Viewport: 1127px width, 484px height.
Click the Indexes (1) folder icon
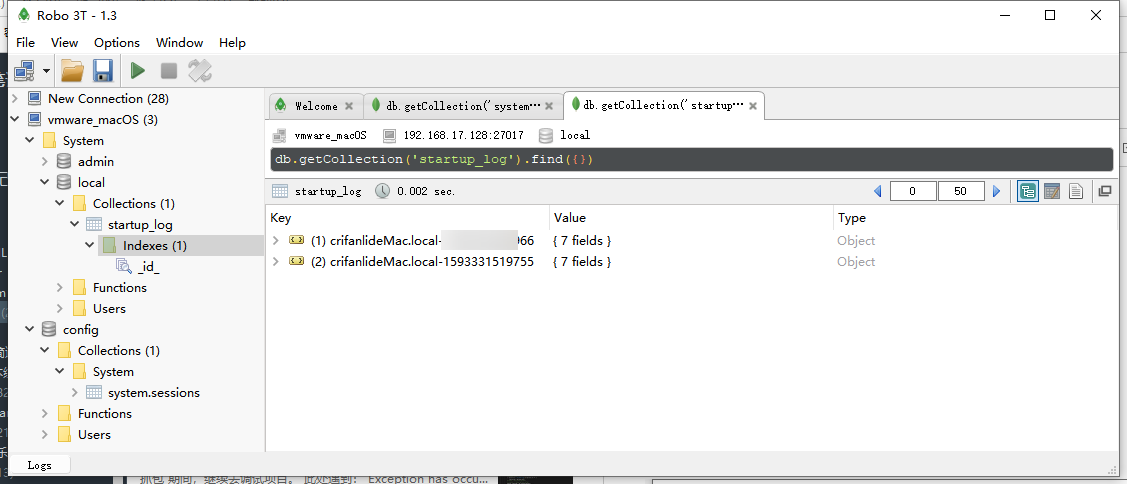pyautogui.click(x=109, y=245)
